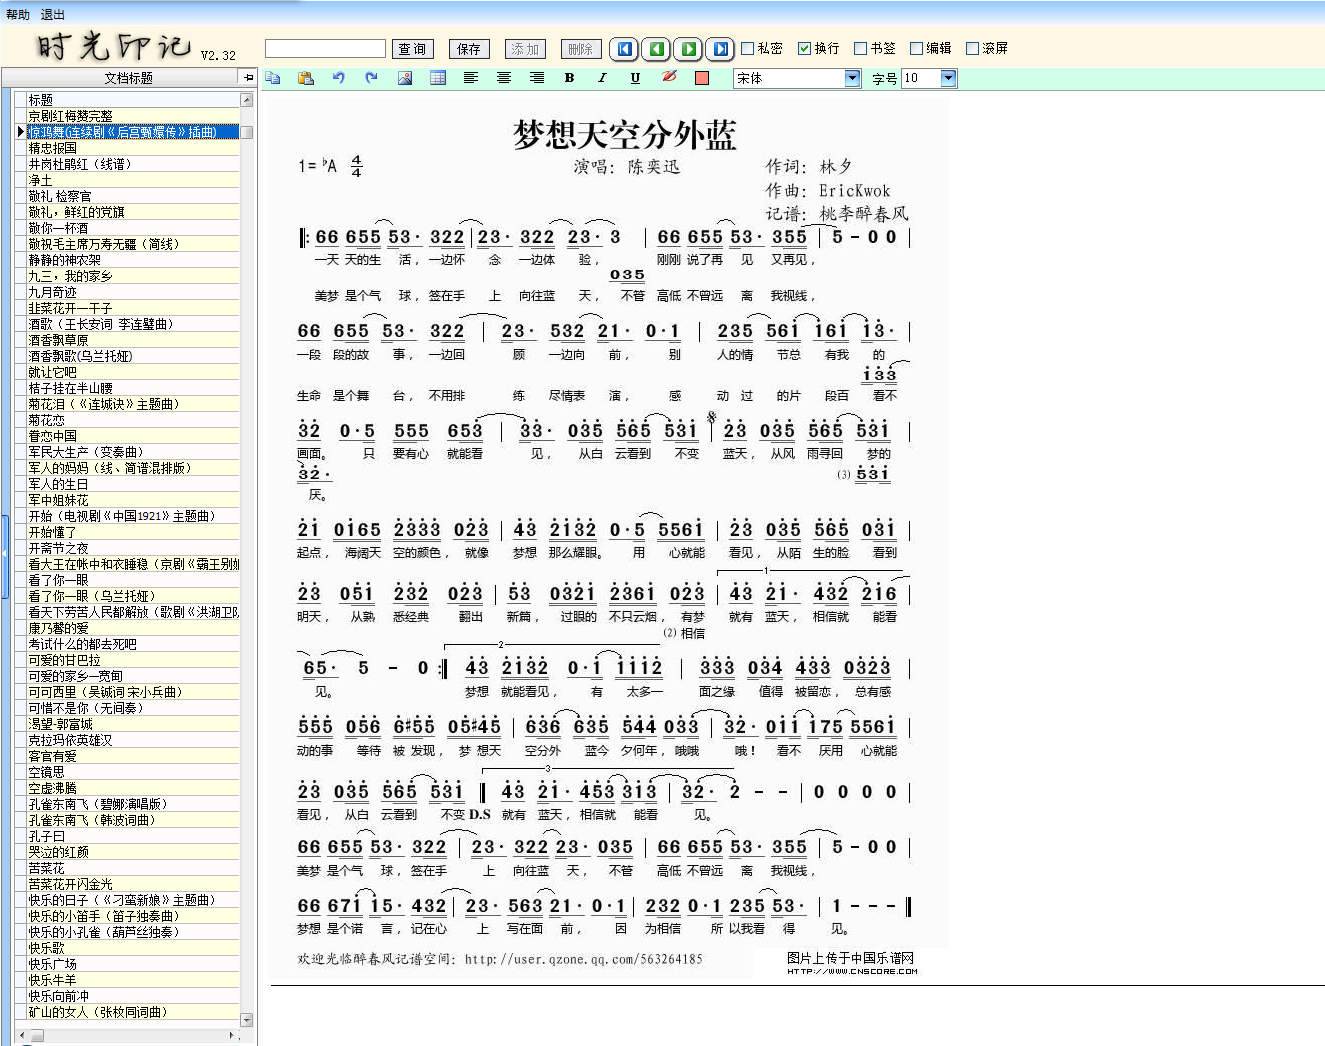Go to the next record

point(689,48)
